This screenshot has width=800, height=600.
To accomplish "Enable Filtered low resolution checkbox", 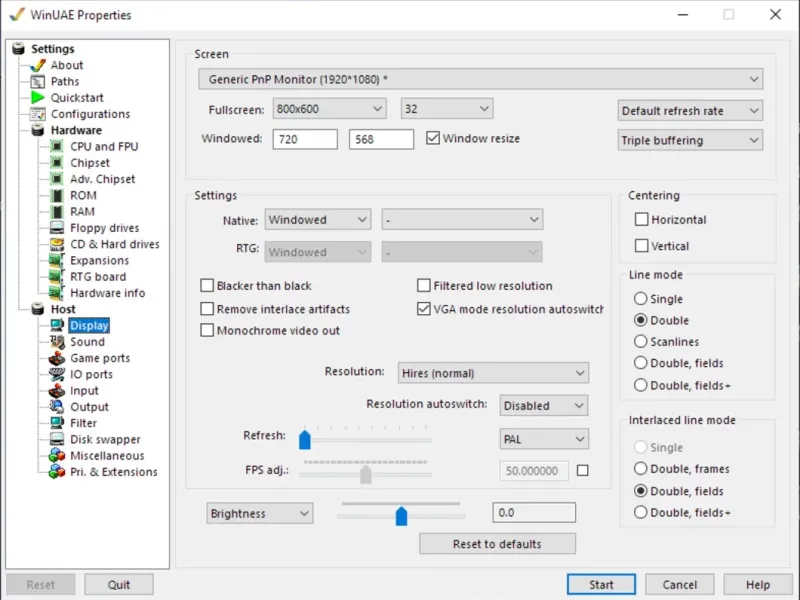I will [423, 285].
